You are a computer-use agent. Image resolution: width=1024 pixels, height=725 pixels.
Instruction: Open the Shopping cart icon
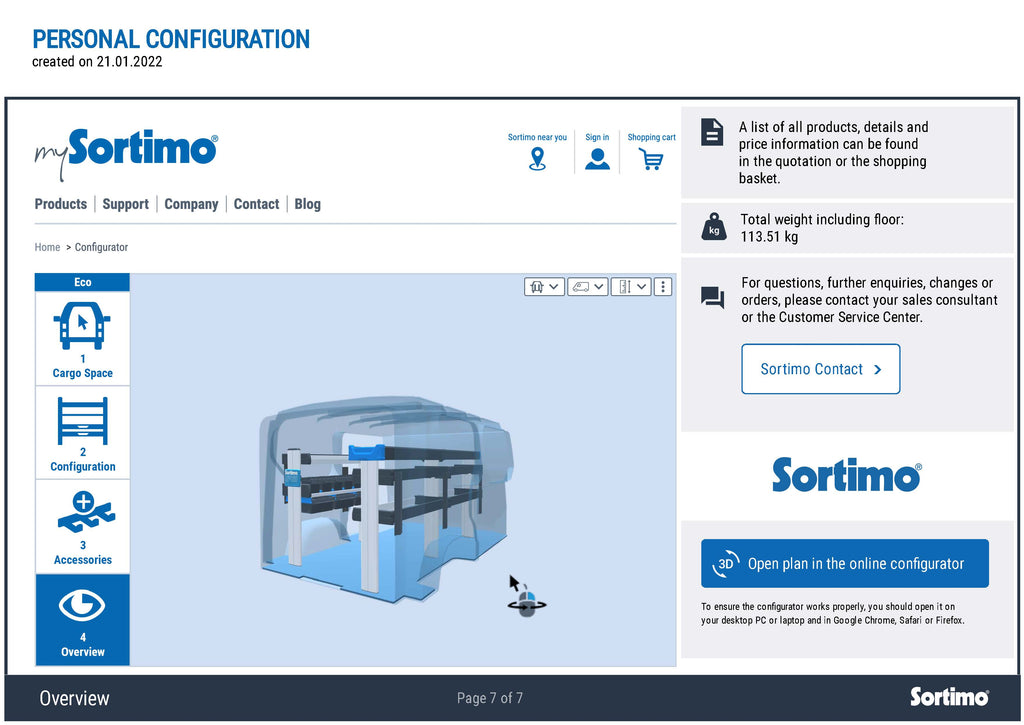651,159
